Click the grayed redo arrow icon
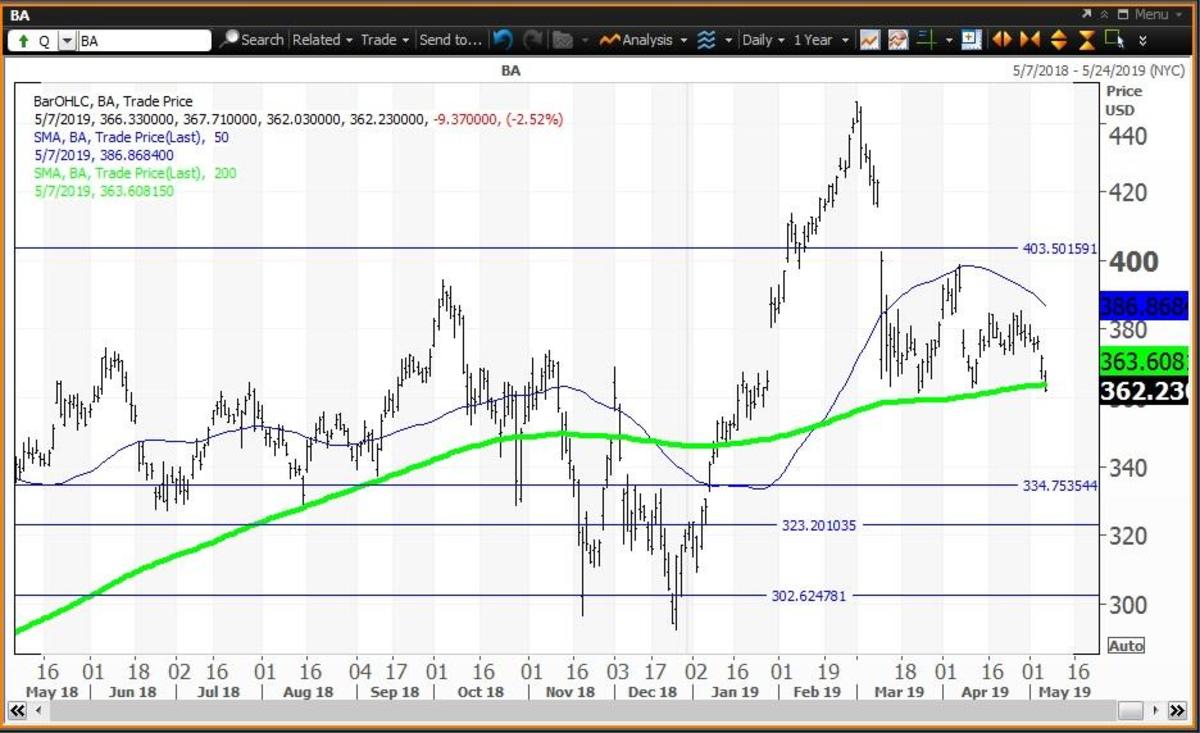The height and width of the screenshot is (733, 1200). point(534,40)
